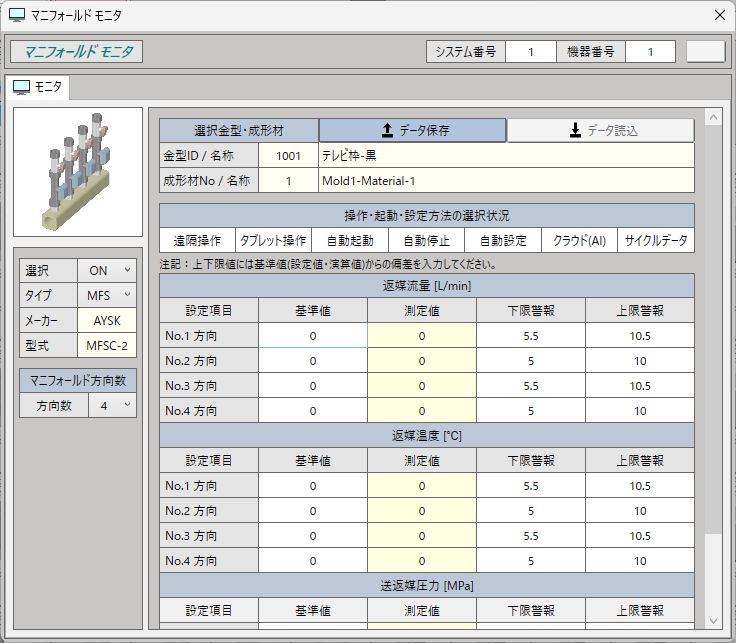Open the 選択 ON dropdown
The image size is (736, 643).
pos(107,270)
